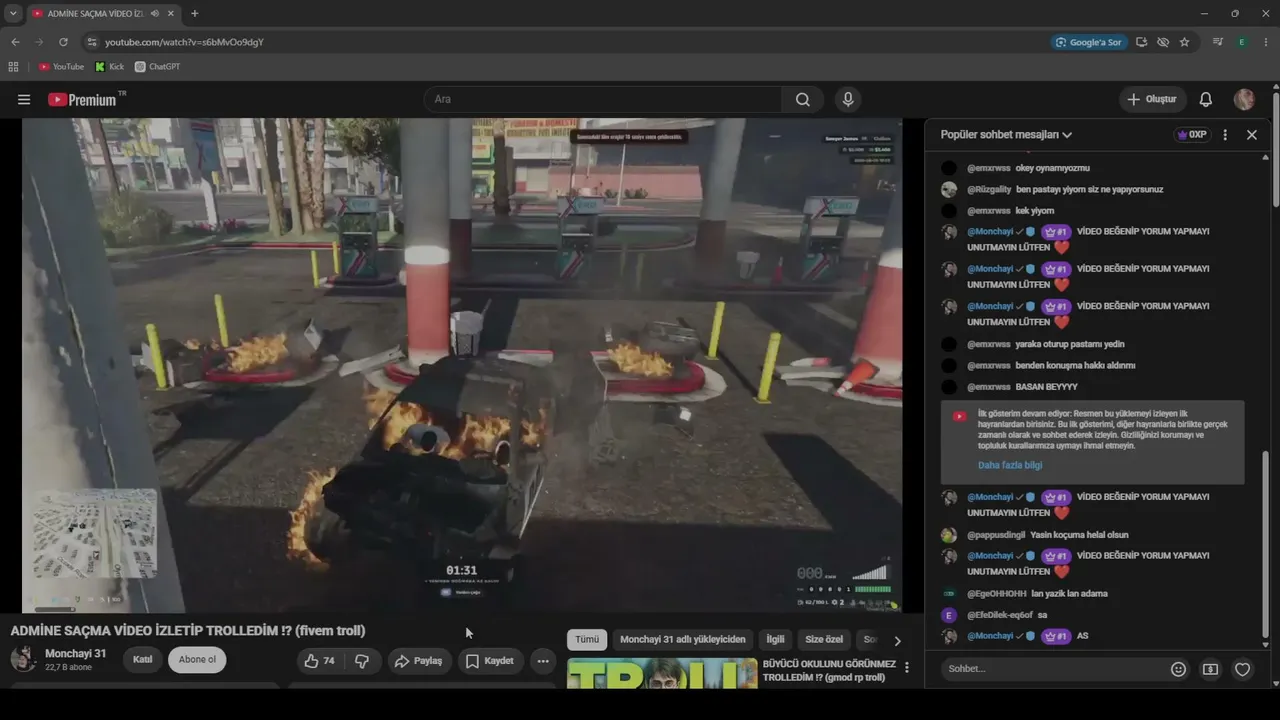Image resolution: width=1280 pixels, height=720 pixels.
Task: Open the YouTube guide hamburger menu
Action: [24, 100]
